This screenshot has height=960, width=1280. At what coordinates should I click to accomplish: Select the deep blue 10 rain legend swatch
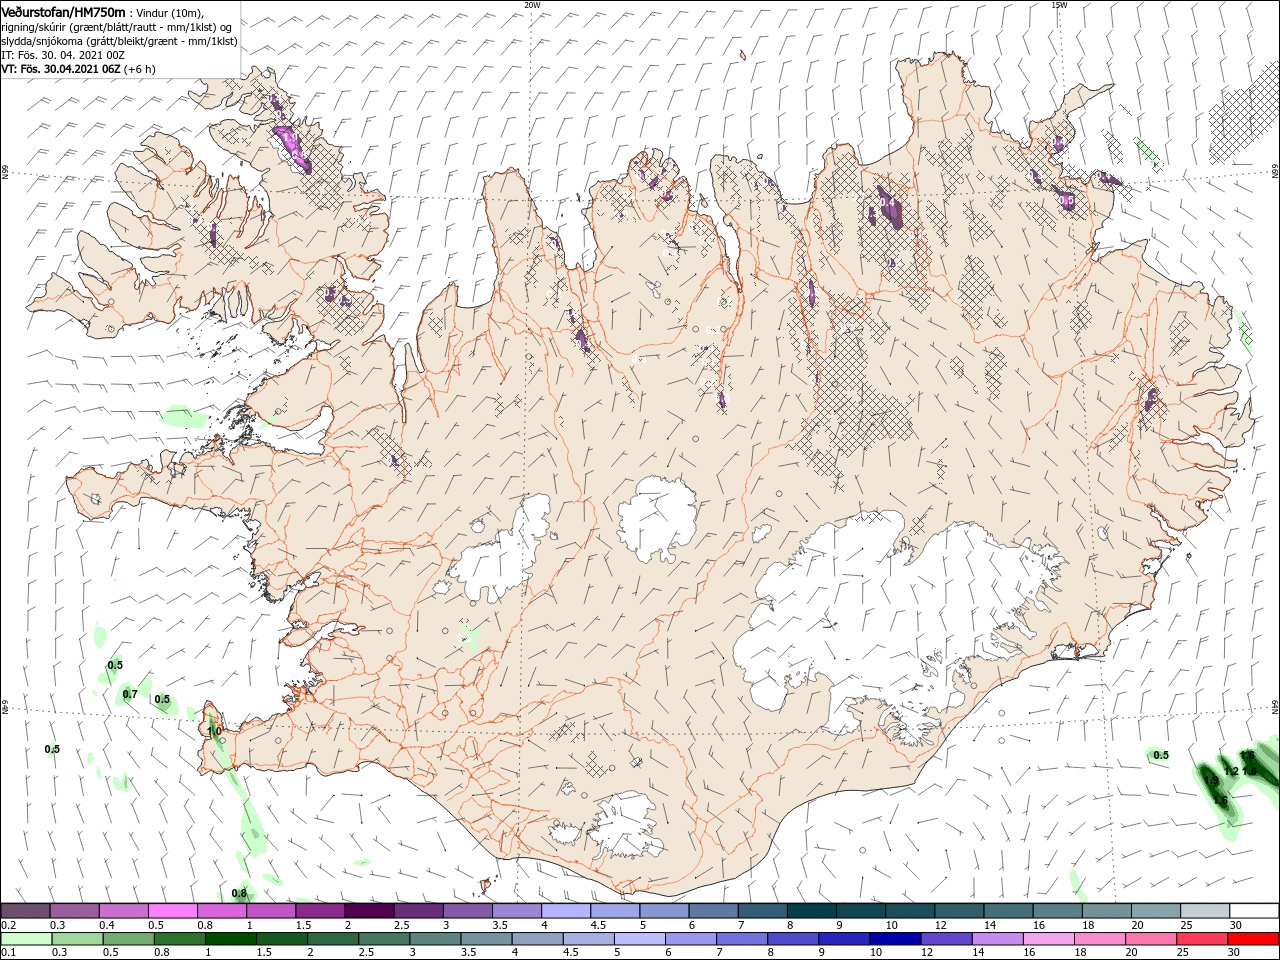coord(894,939)
